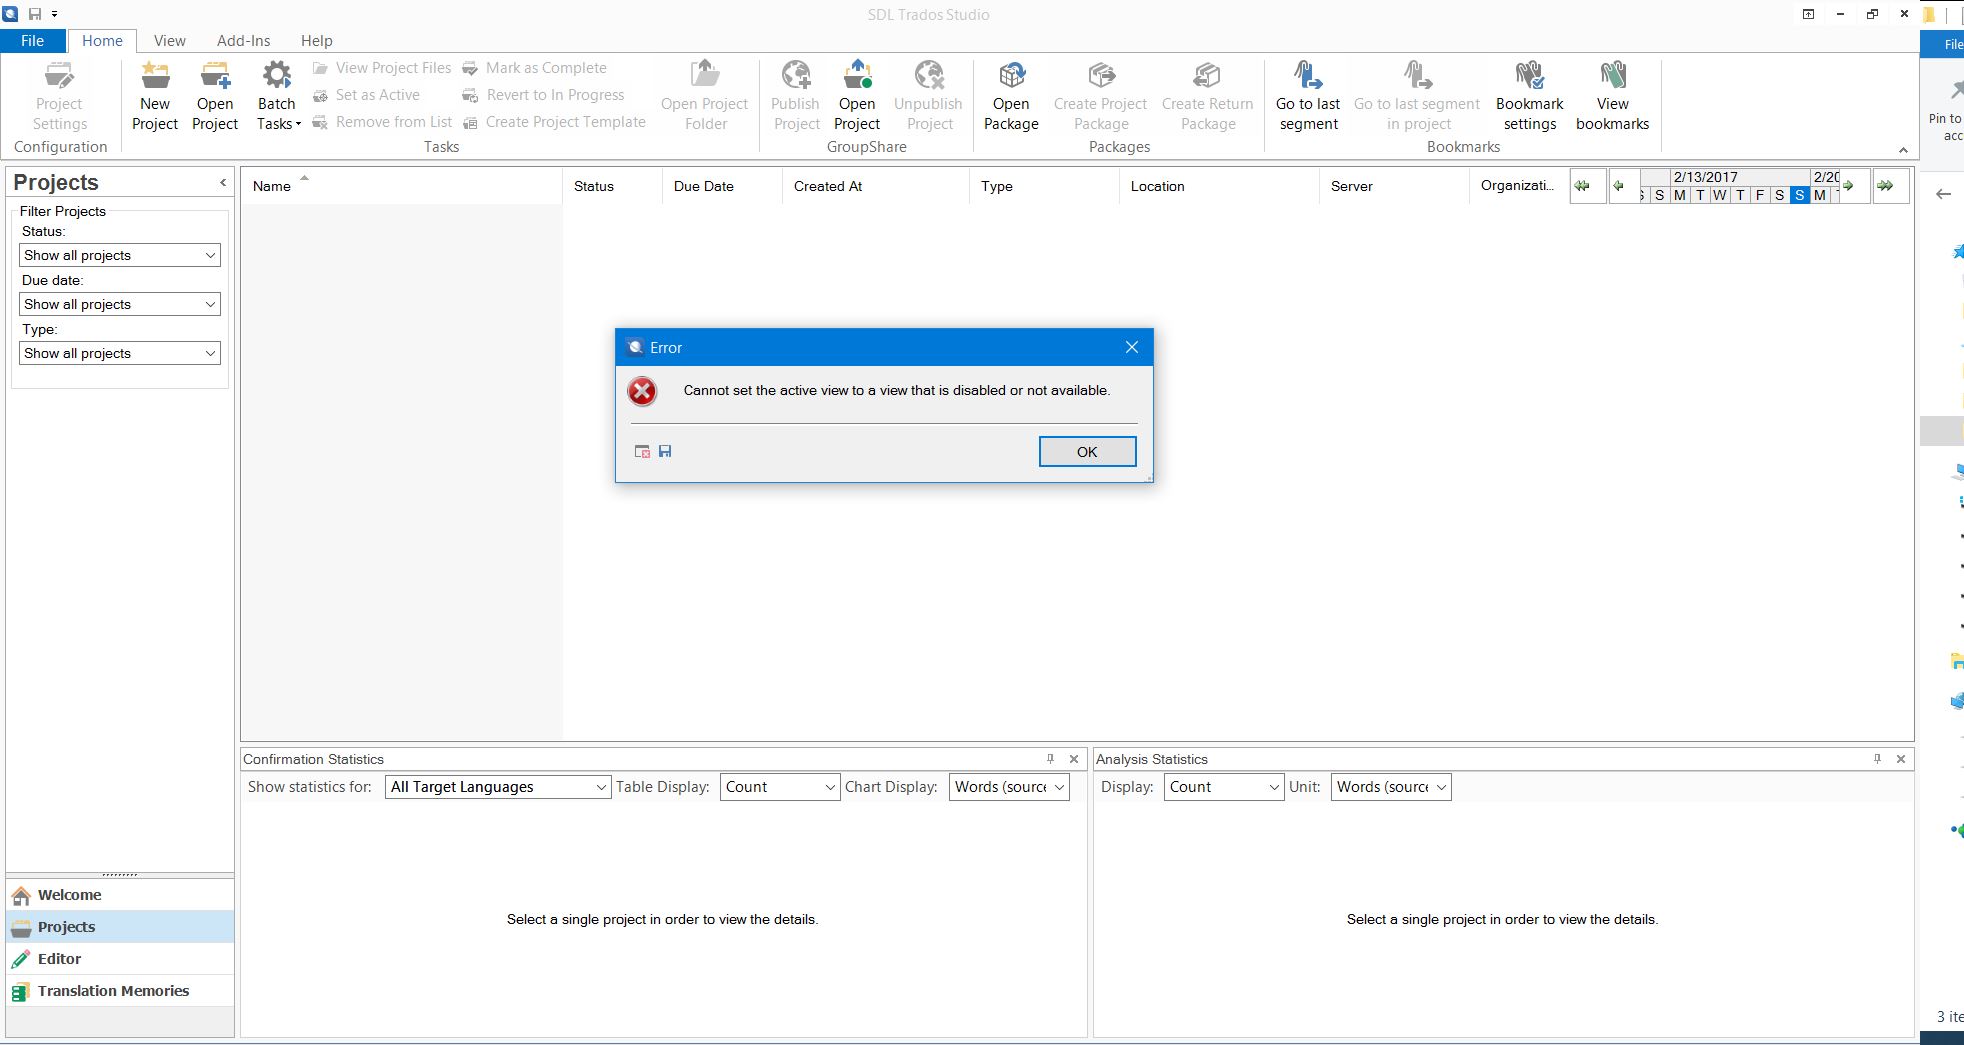The width and height of the screenshot is (1964, 1045).
Task: Click the Type column header
Action: 1044,186
